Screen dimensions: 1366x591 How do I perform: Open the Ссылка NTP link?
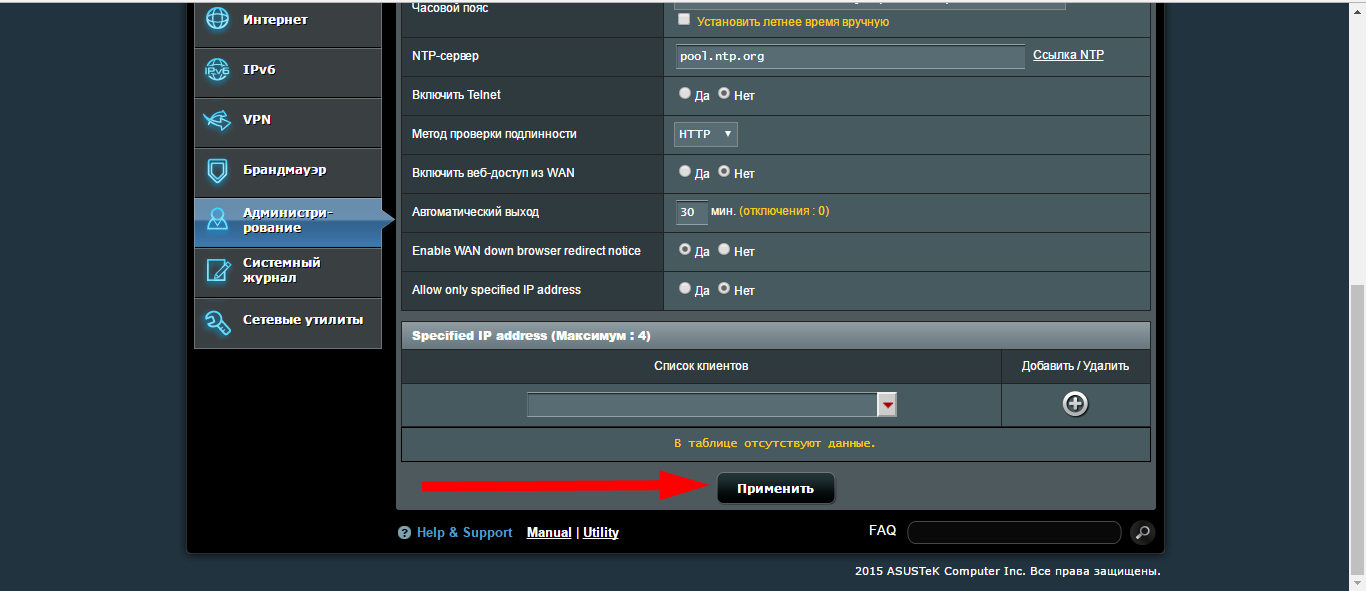[x=1068, y=55]
